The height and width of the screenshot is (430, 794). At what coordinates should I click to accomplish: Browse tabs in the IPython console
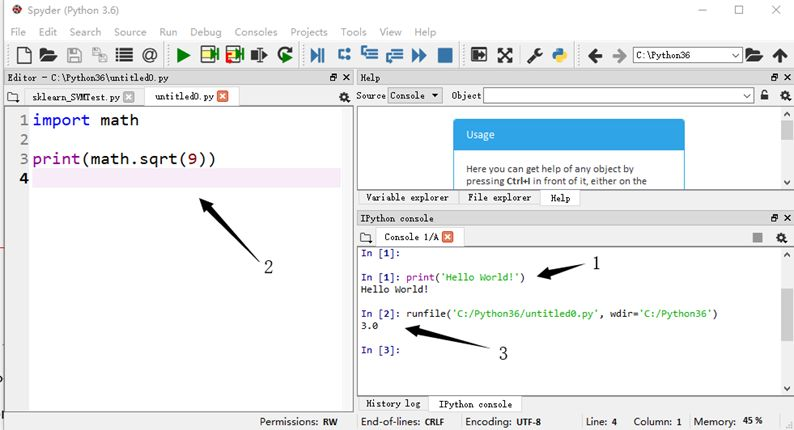pos(366,237)
